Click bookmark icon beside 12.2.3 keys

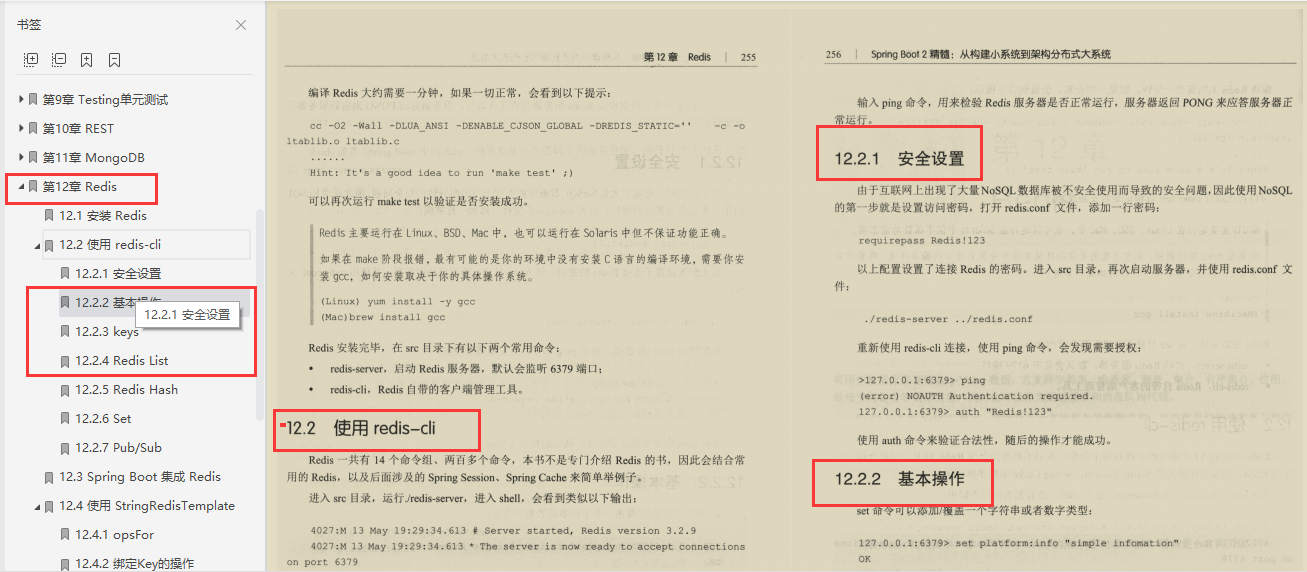65,332
